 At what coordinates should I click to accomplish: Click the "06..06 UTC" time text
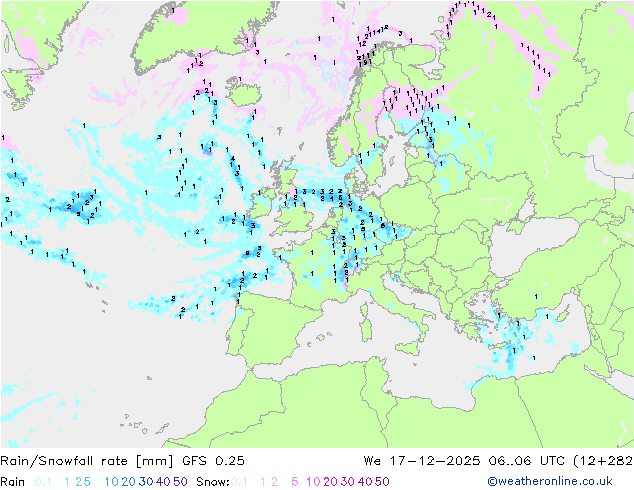click(x=526, y=460)
